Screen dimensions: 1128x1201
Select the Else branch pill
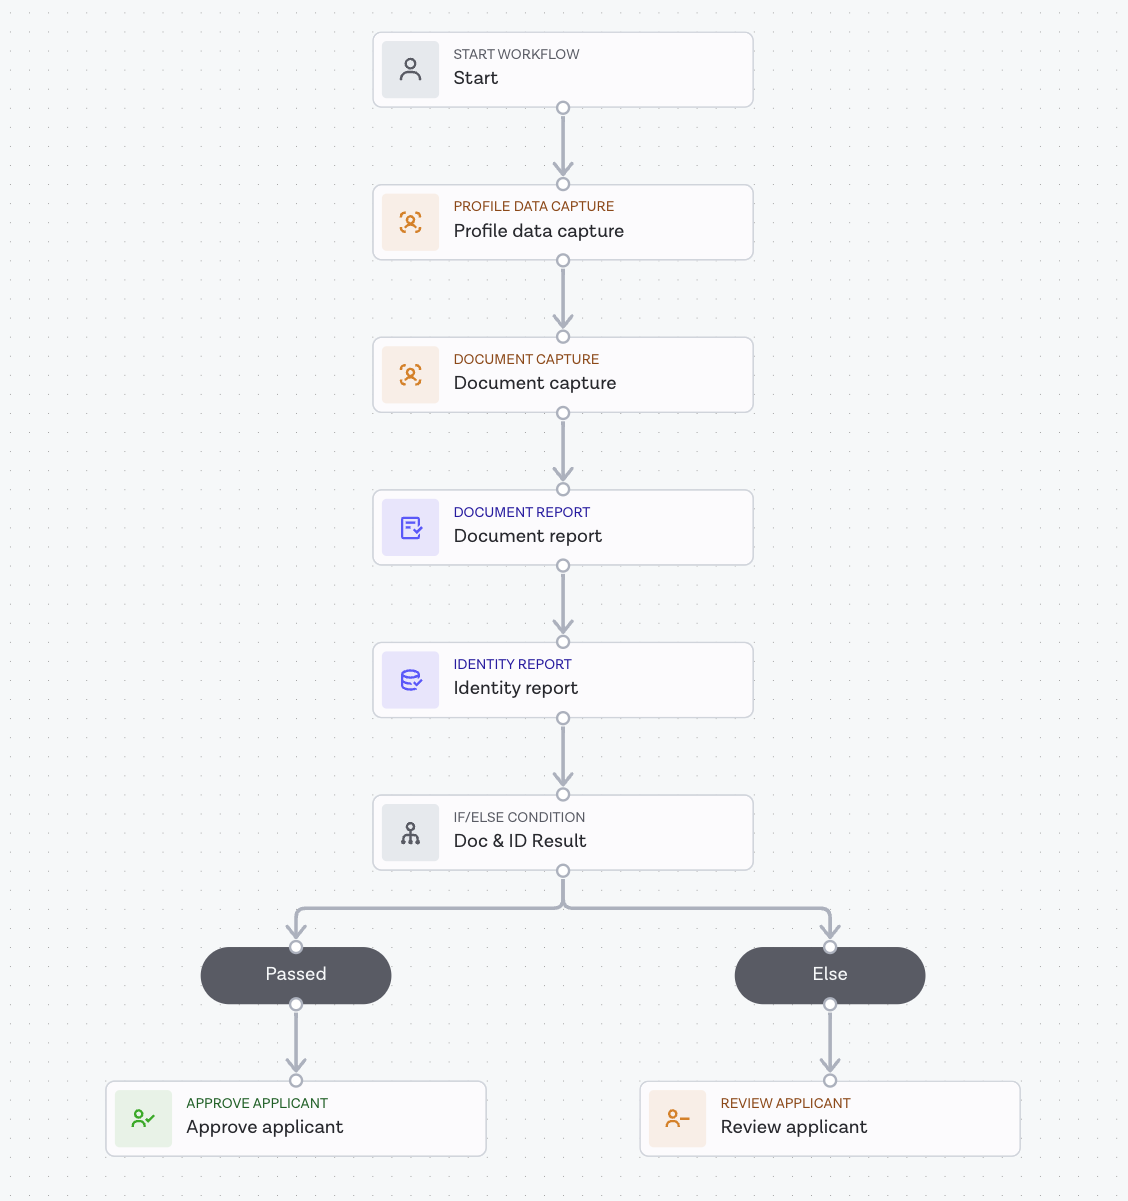[x=829, y=975]
